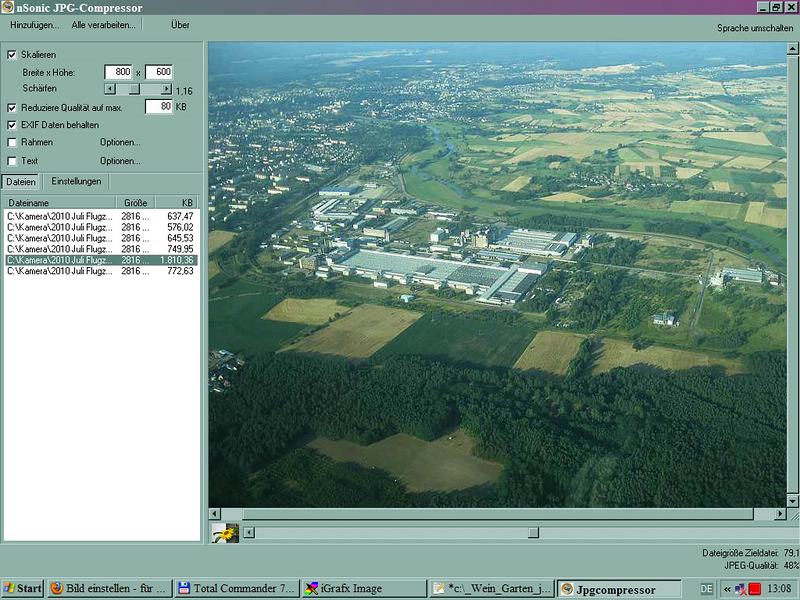Open the Windows Start menu
This screenshot has width=800, height=600.
coord(22,588)
